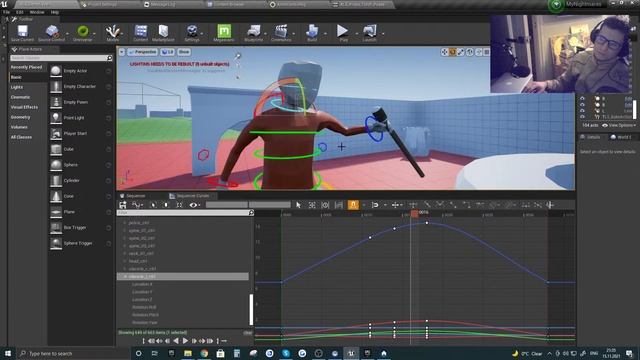The width and height of the screenshot is (640, 360).
Task: Toggle visibility eye of fourth outliner row
Action: point(582,117)
